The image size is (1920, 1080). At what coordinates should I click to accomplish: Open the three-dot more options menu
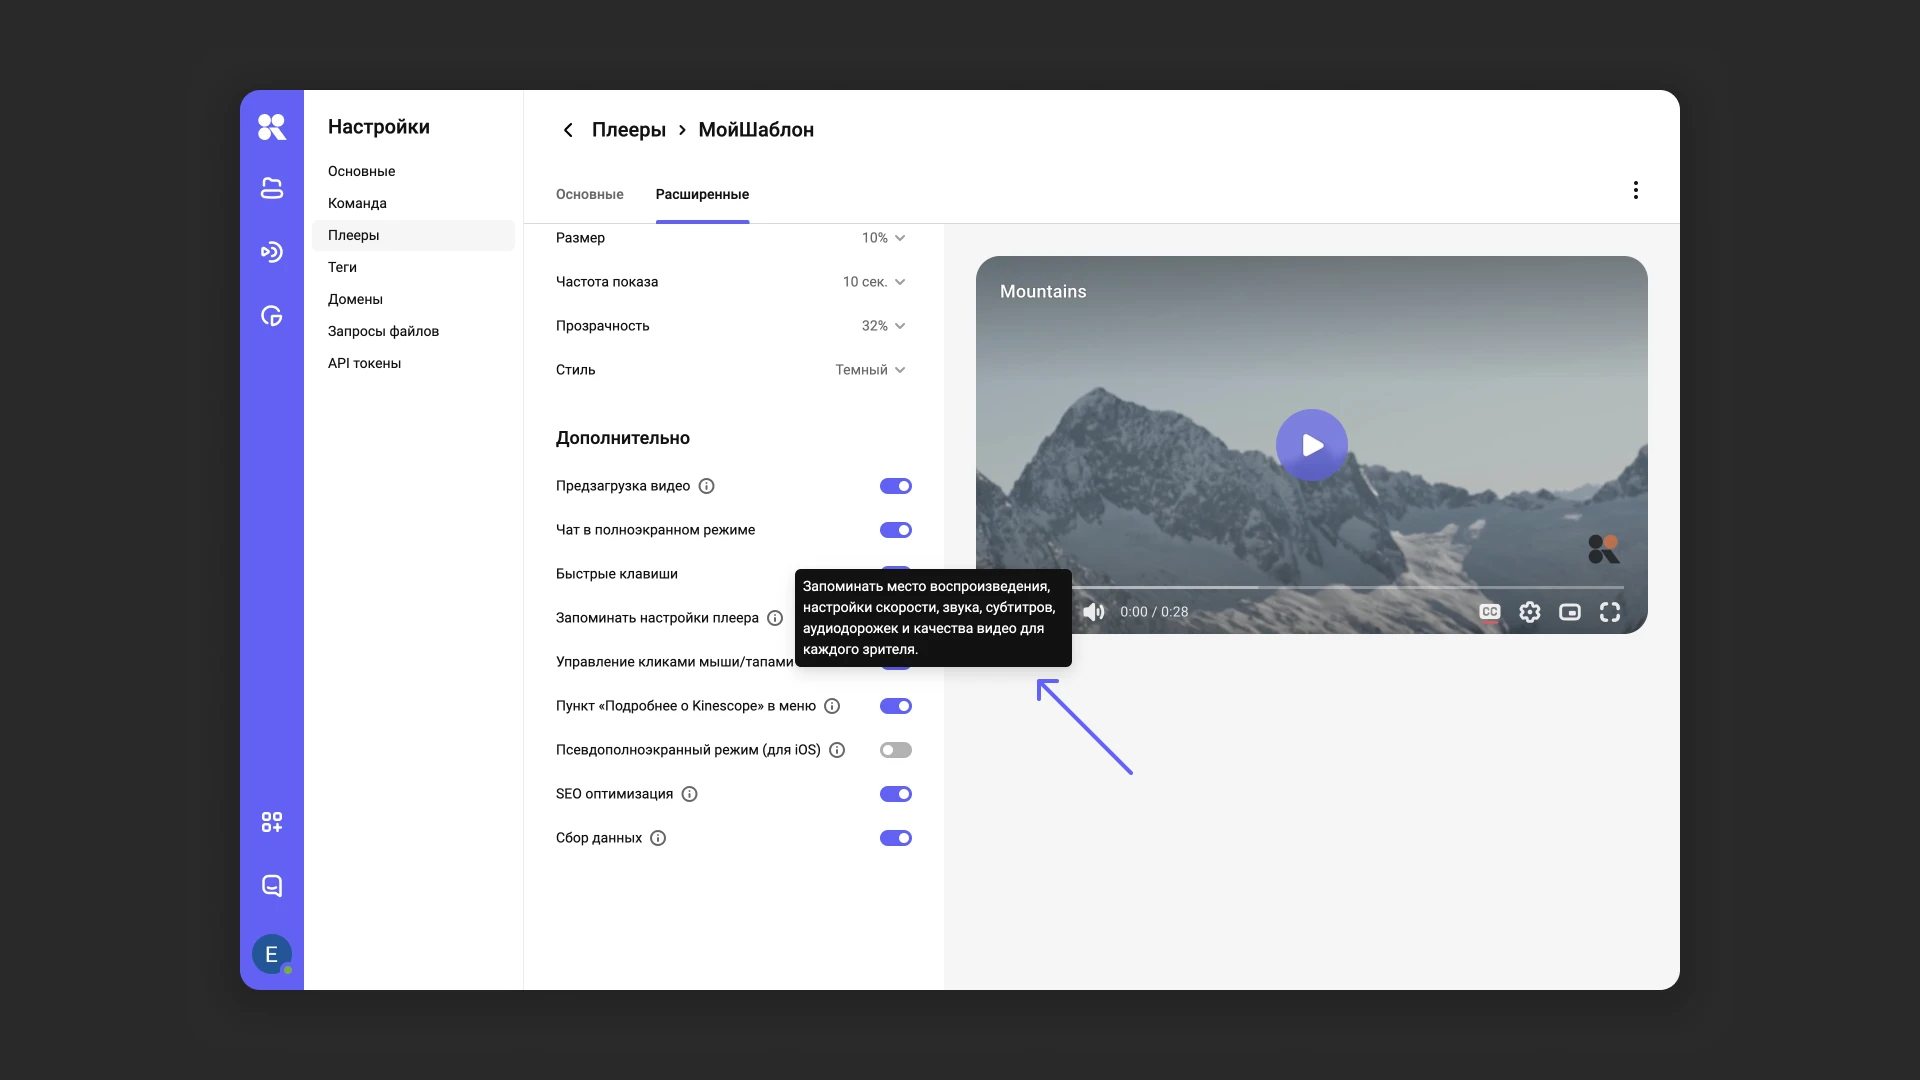1635,190
